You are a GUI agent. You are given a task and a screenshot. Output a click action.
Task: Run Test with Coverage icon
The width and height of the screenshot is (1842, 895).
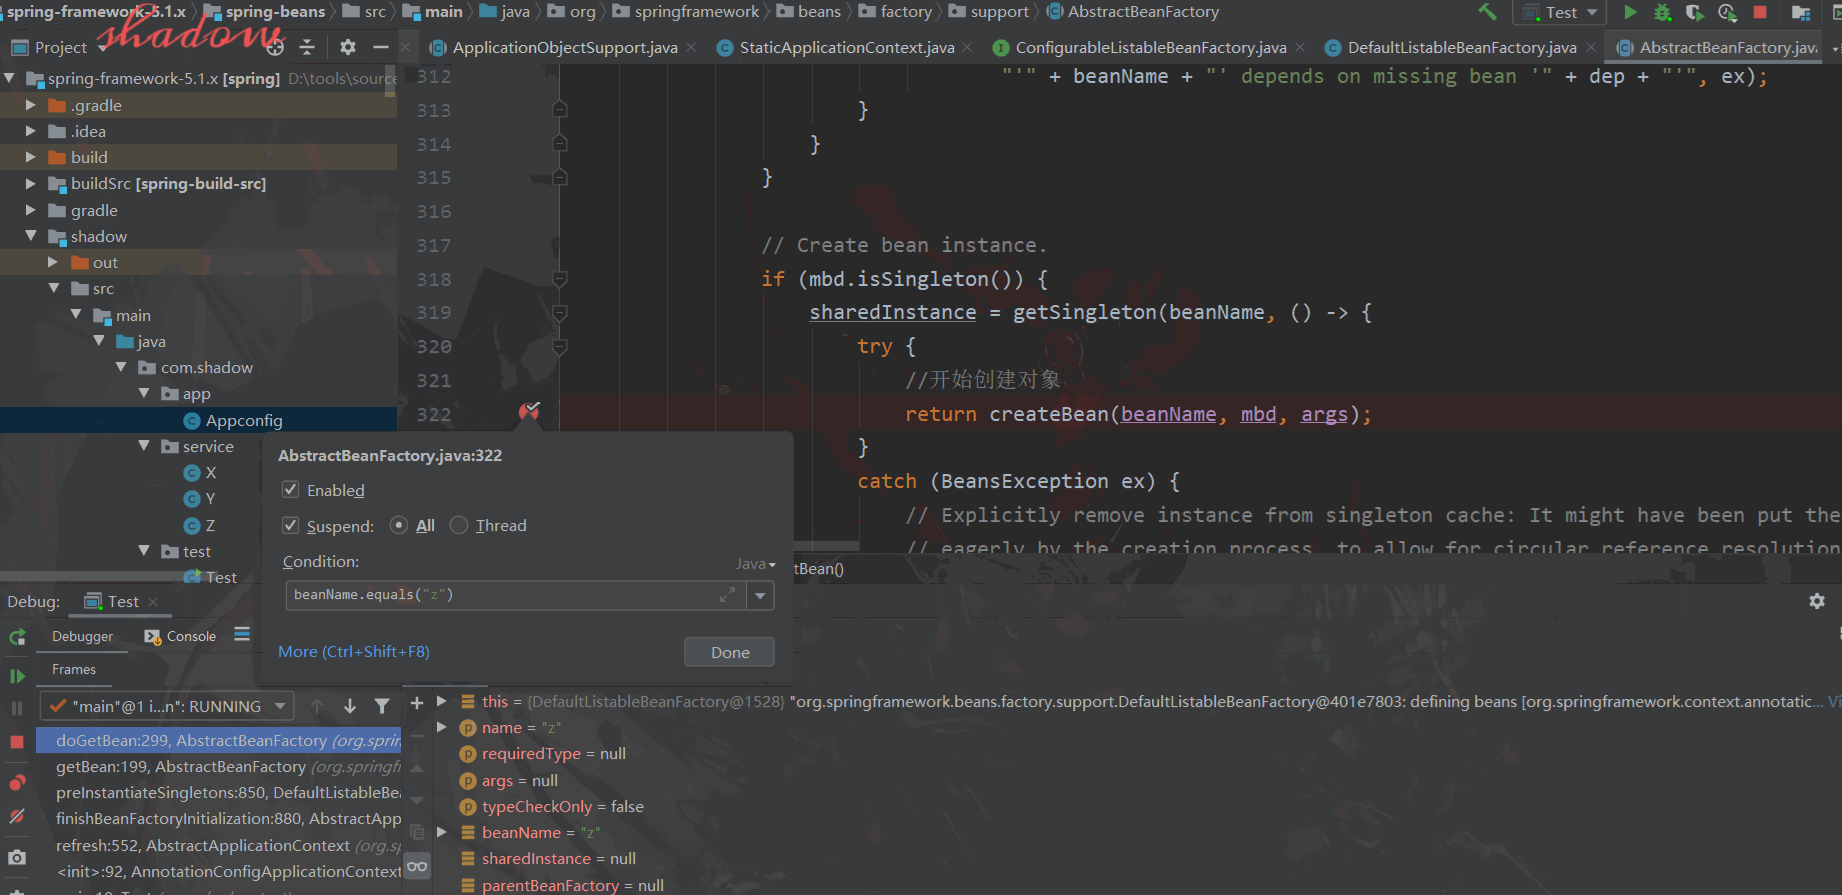pyautogui.click(x=1694, y=12)
